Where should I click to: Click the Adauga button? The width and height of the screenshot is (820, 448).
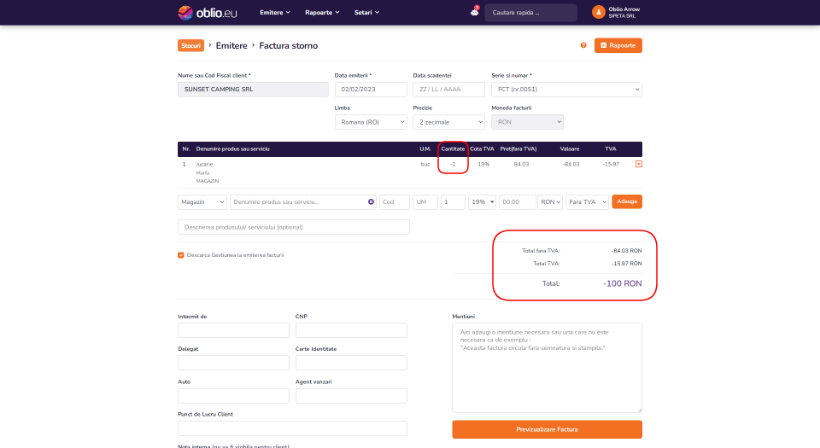[627, 202]
